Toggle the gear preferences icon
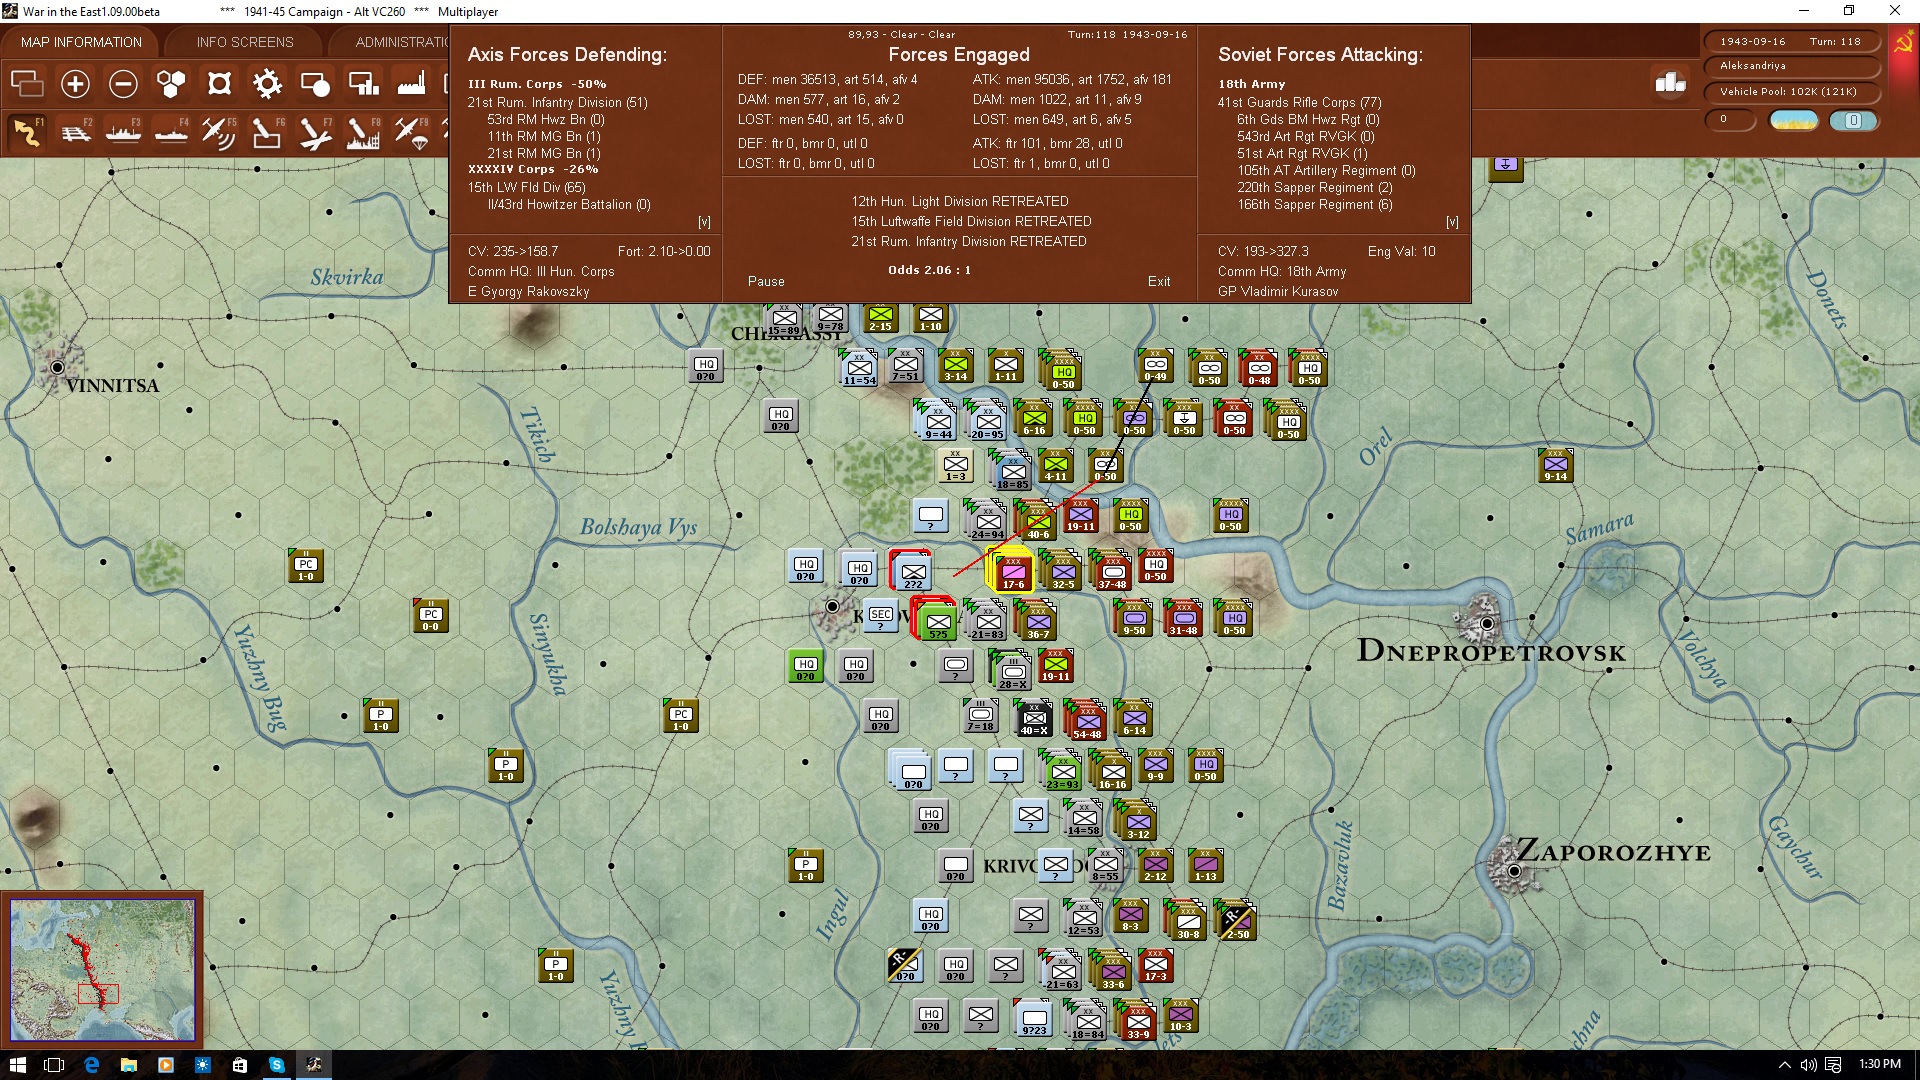This screenshot has width=1920, height=1080. pos(267,84)
